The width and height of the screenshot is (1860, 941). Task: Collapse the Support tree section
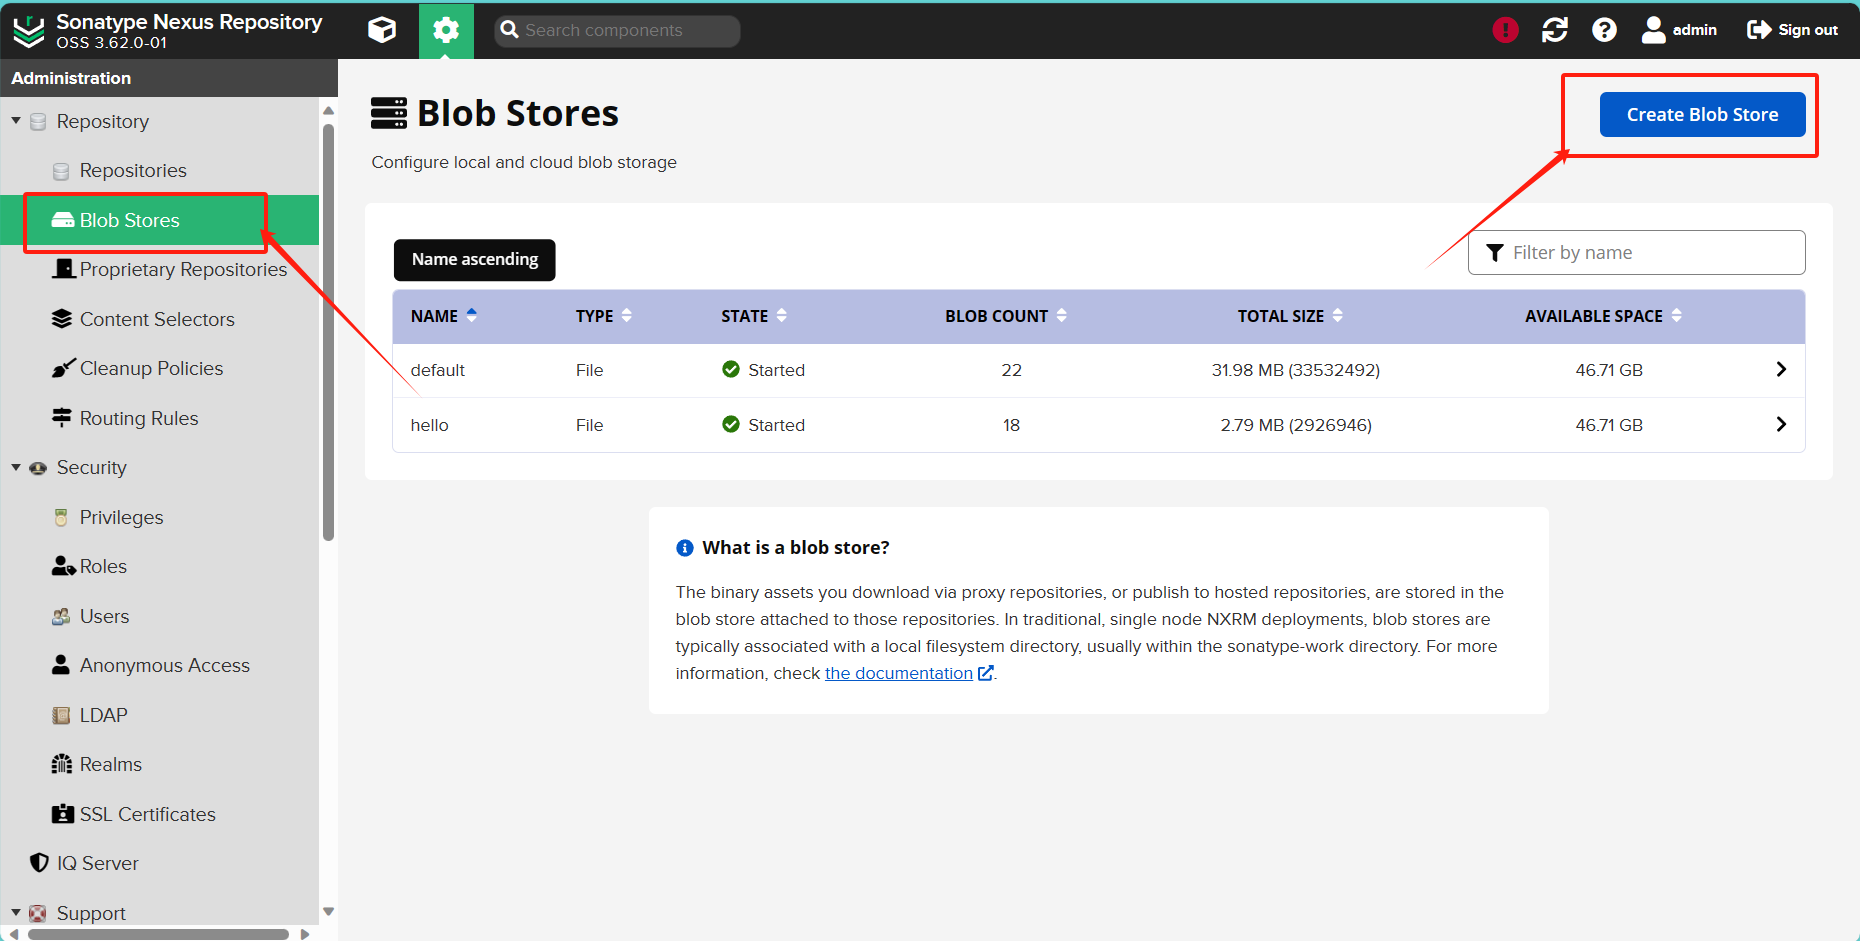[x=16, y=912]
